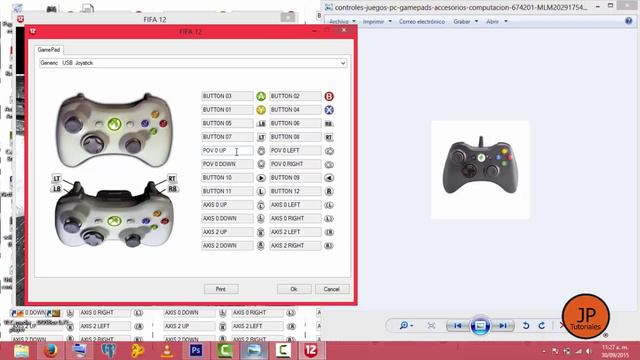Screen dimensions: 640x360
Task: Open the green Camtasia taskbar icon
Action: pos(225,351)
